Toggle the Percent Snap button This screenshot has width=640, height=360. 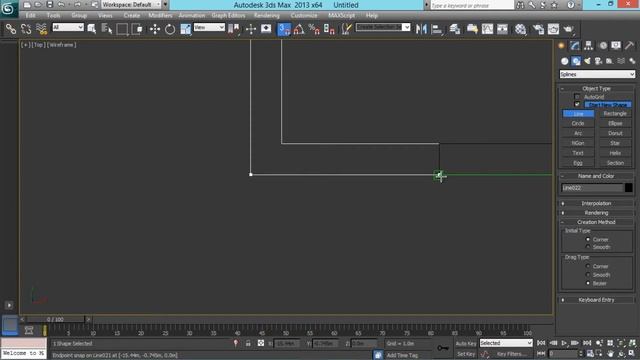pos(314,29)
